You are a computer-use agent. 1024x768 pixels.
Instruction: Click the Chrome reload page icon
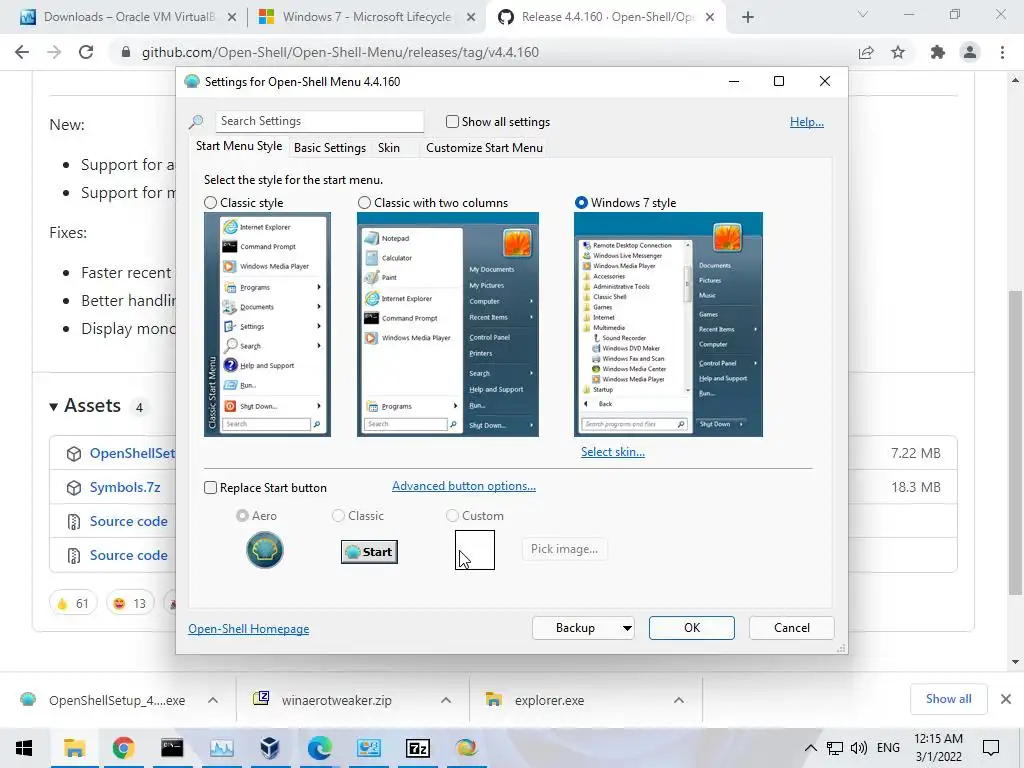86,52
